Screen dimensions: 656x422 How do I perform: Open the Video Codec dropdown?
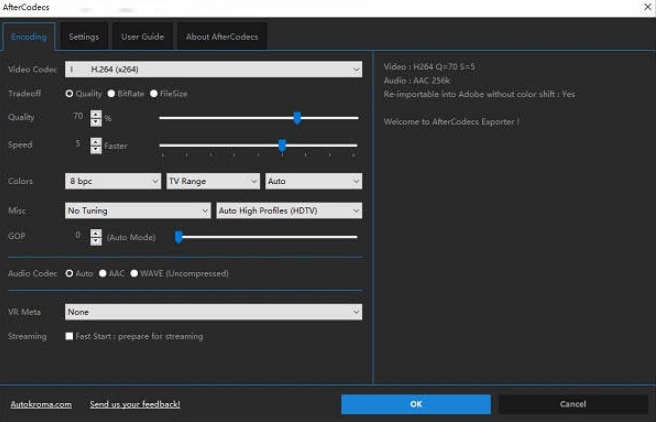coord(213,69)
